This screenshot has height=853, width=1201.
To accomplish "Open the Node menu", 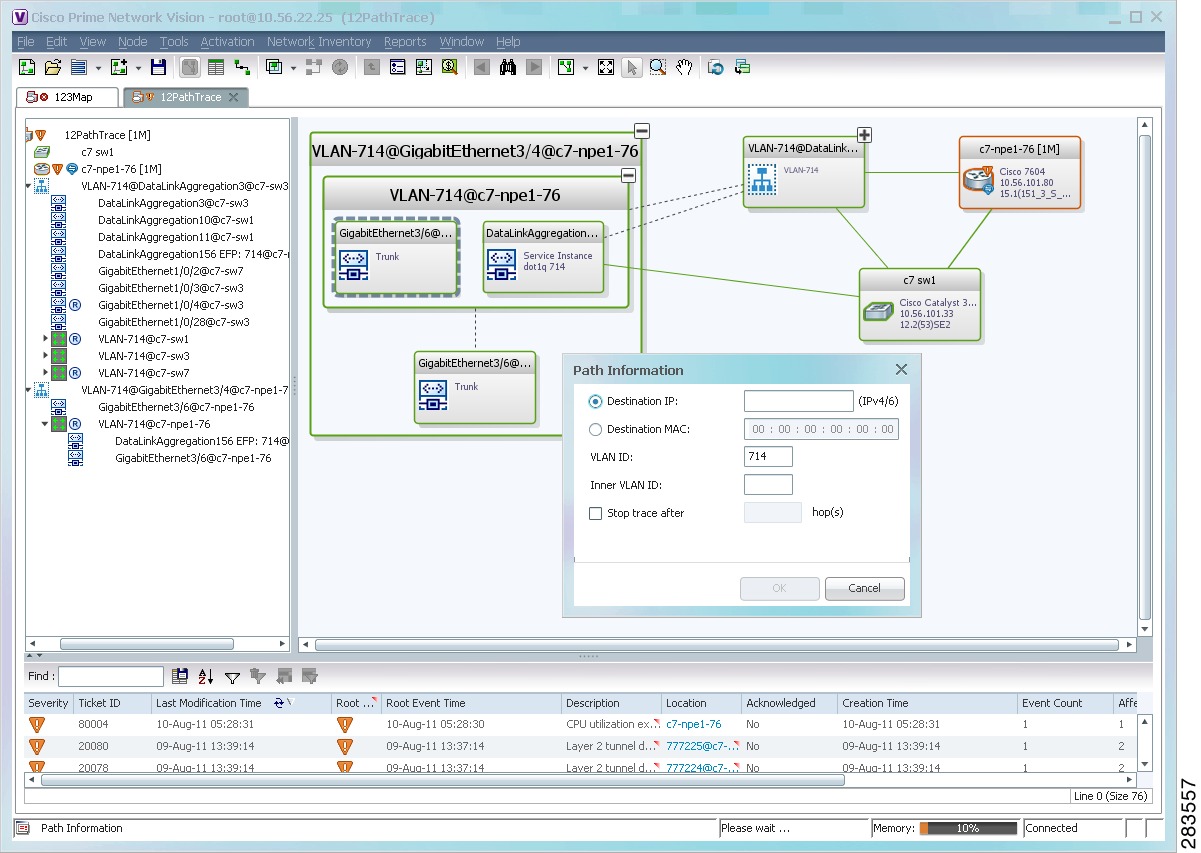I will (x=132, y=42).
